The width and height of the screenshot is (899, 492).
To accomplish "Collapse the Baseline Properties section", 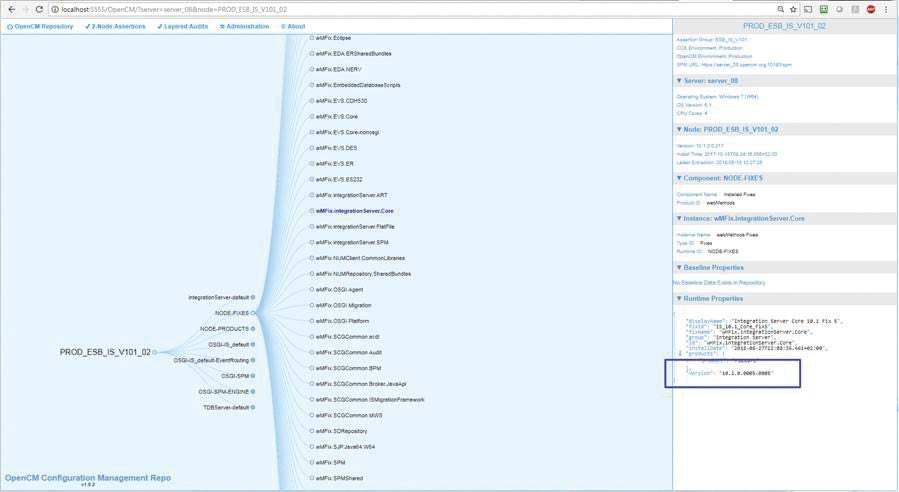I will (x=679, y=268).
